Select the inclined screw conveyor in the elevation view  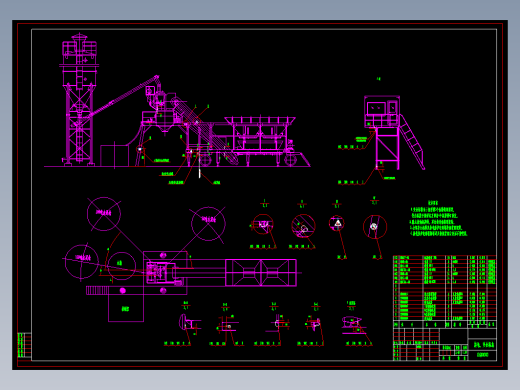click(125, 96)
